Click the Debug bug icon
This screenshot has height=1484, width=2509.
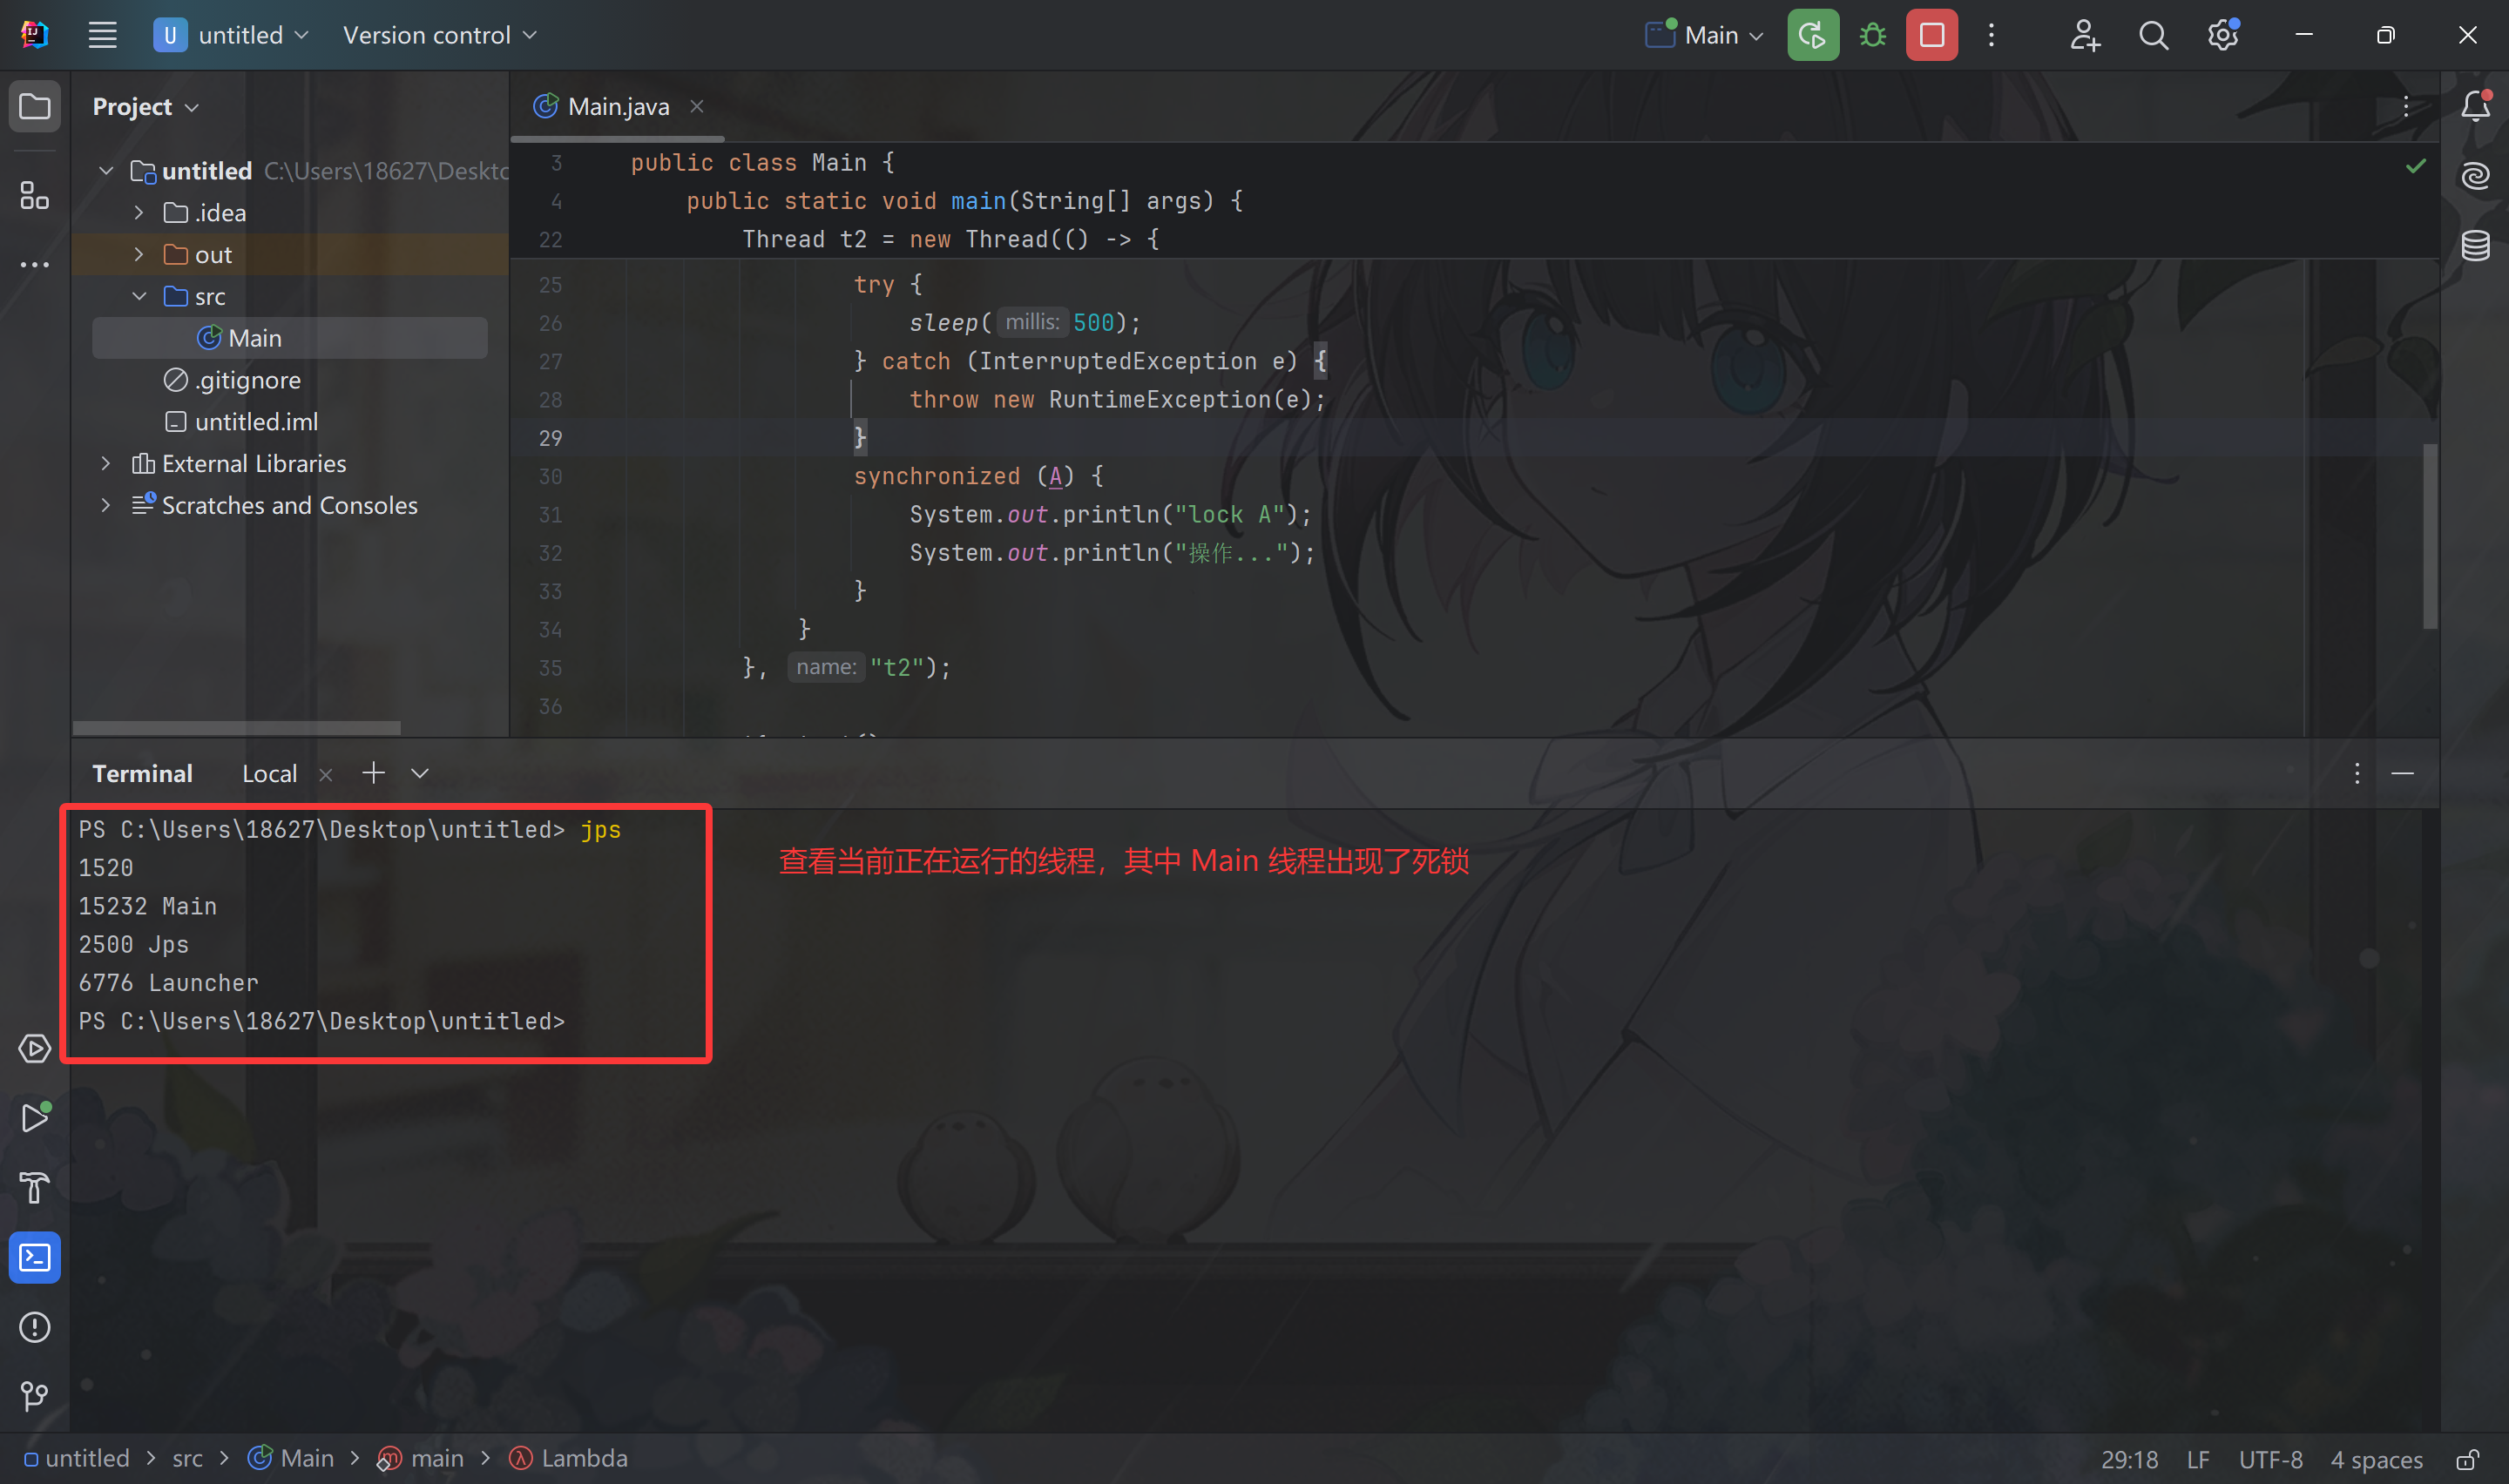click(1872, 36)
